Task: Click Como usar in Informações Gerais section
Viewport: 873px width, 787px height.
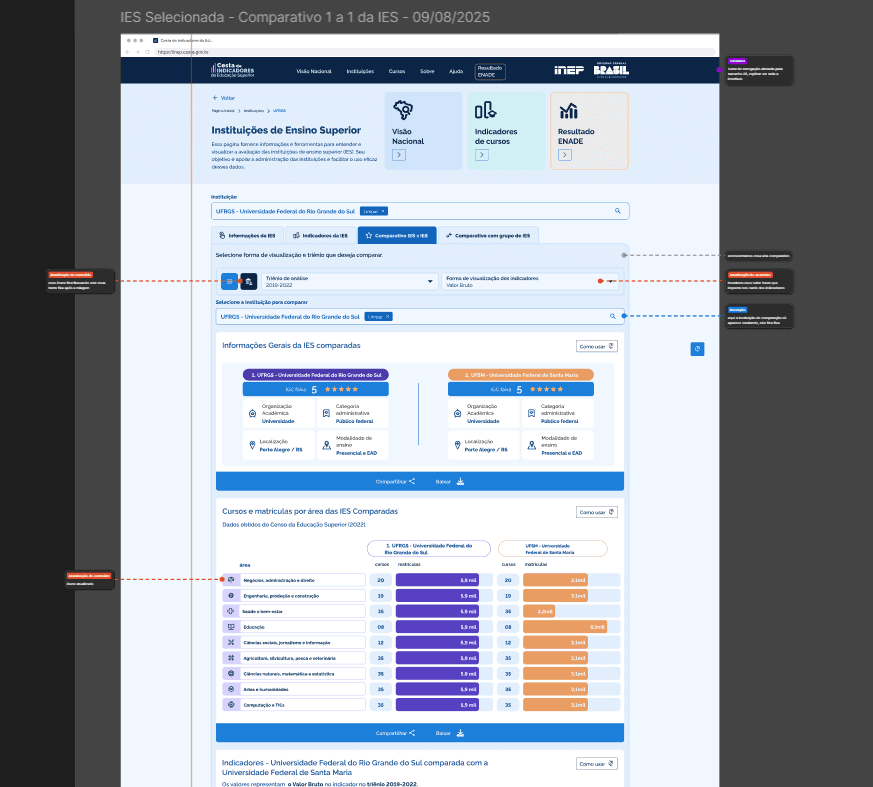Action: pyautogui.click(x=596, y=346)
